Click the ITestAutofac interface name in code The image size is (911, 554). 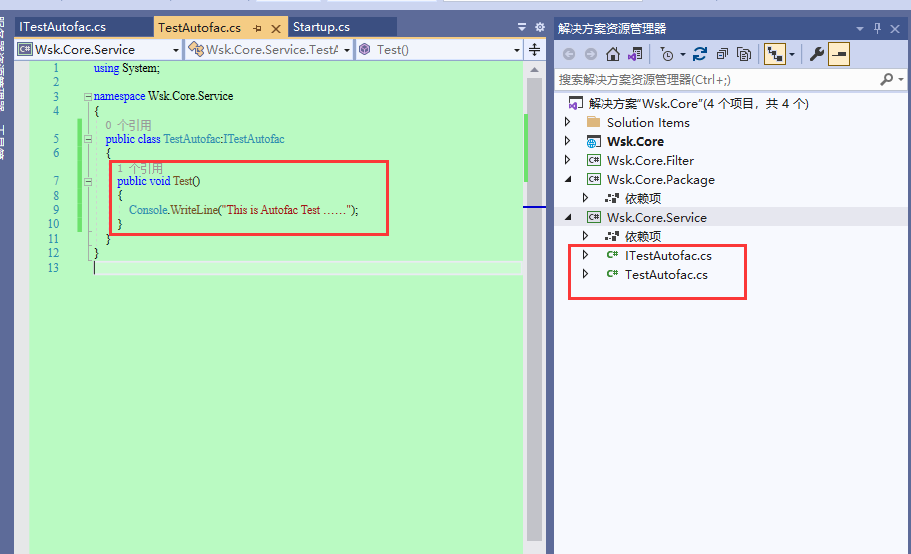[x=254, y=139]
